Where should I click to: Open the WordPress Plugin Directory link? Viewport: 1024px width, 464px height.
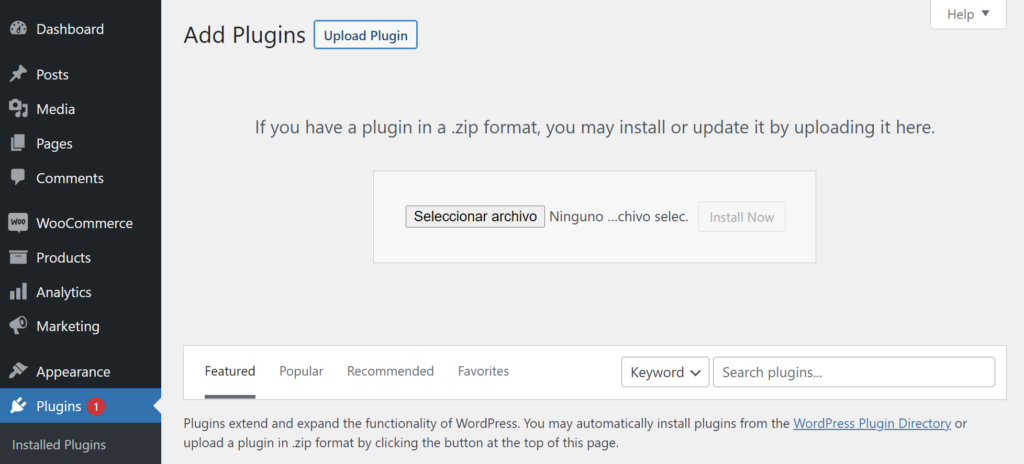pos(872,423)
